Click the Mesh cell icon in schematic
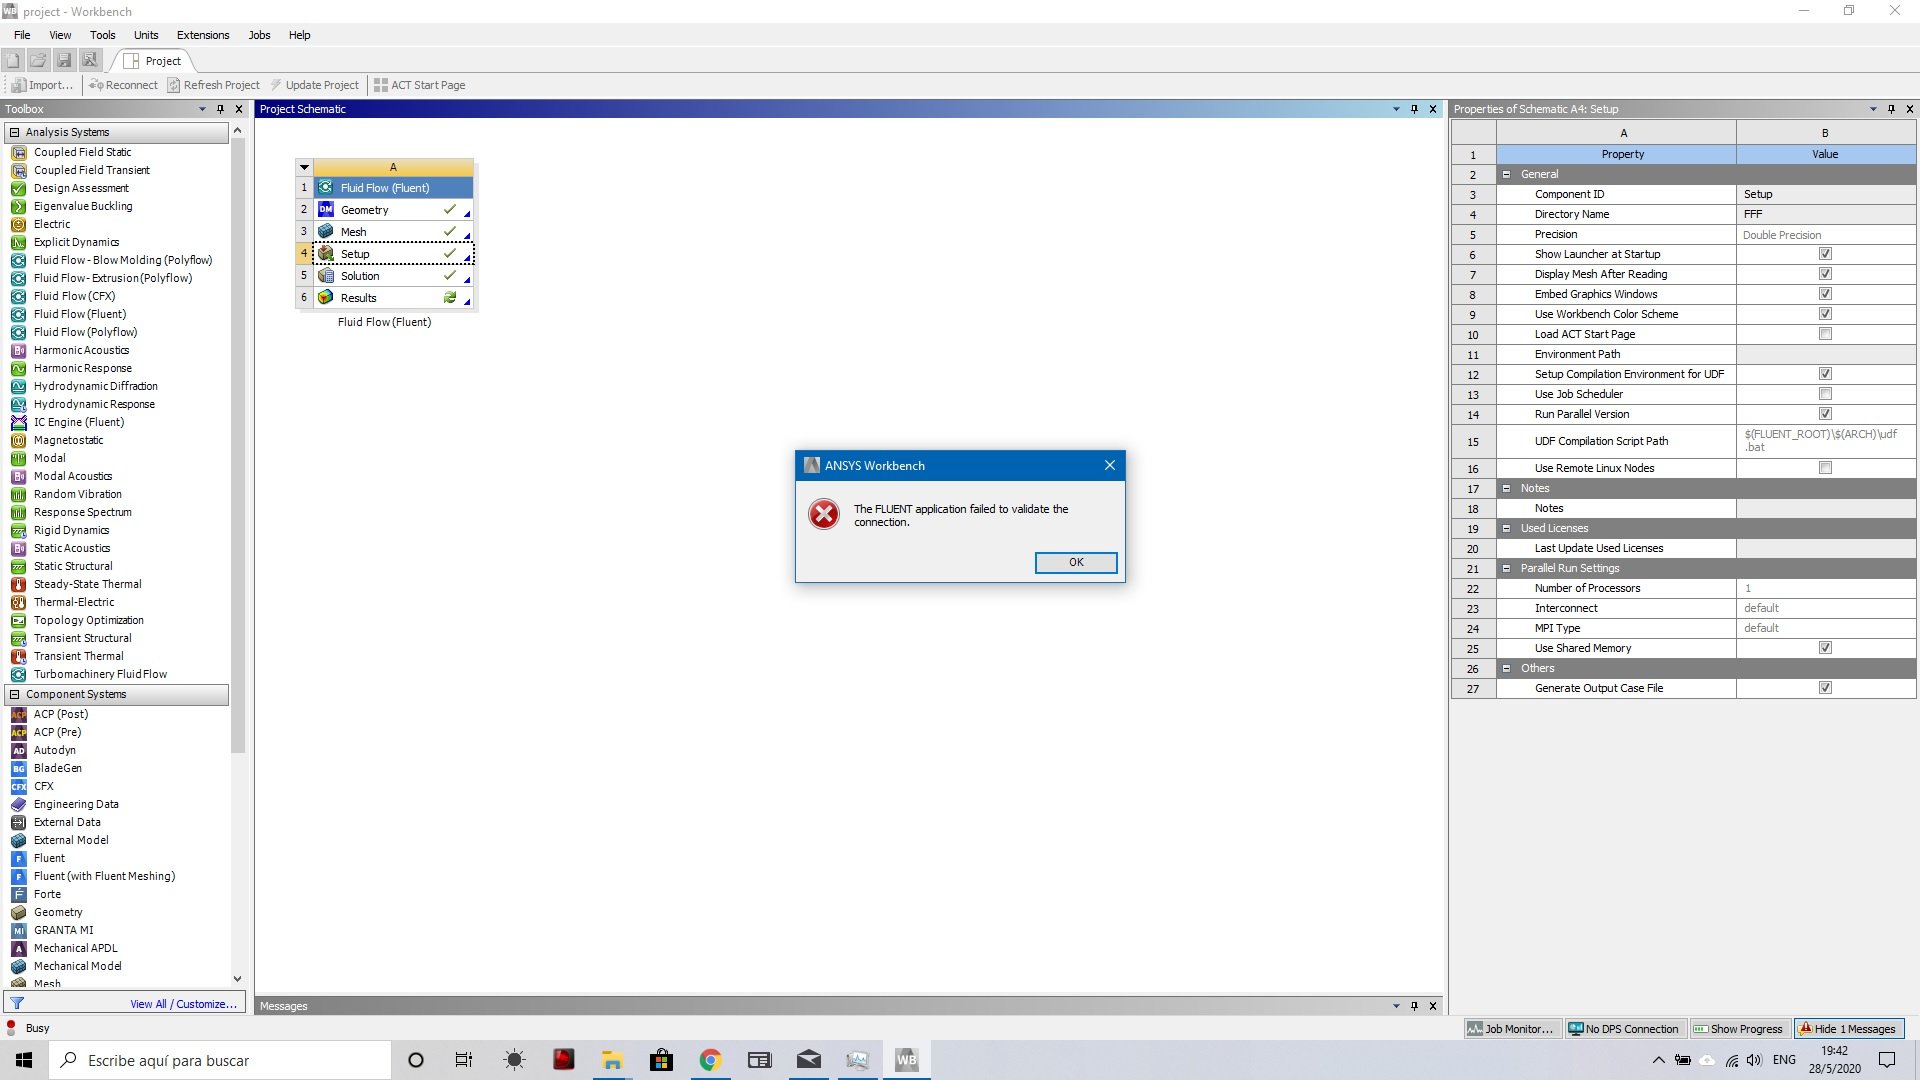Image resolution: width=1920 pixels, height=1080 pixels. pyautogui.click(x=326, y=231)
